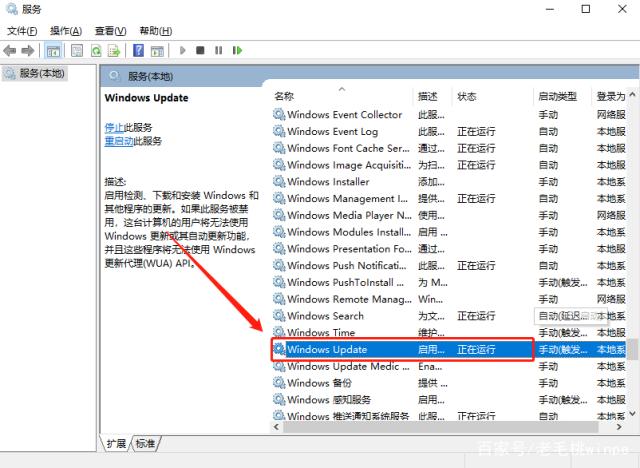Click the Start Service play icon
Viewport: 640px width, 468px height.
tap(182, 50)
